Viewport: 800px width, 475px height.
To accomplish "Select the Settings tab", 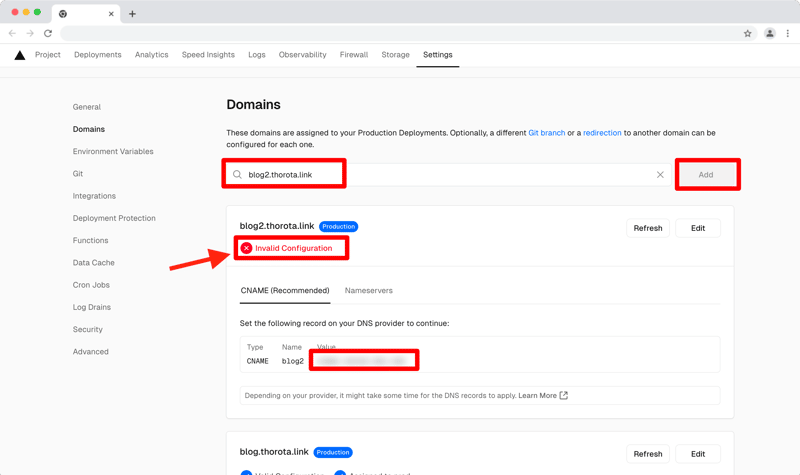I will [438, 55].
